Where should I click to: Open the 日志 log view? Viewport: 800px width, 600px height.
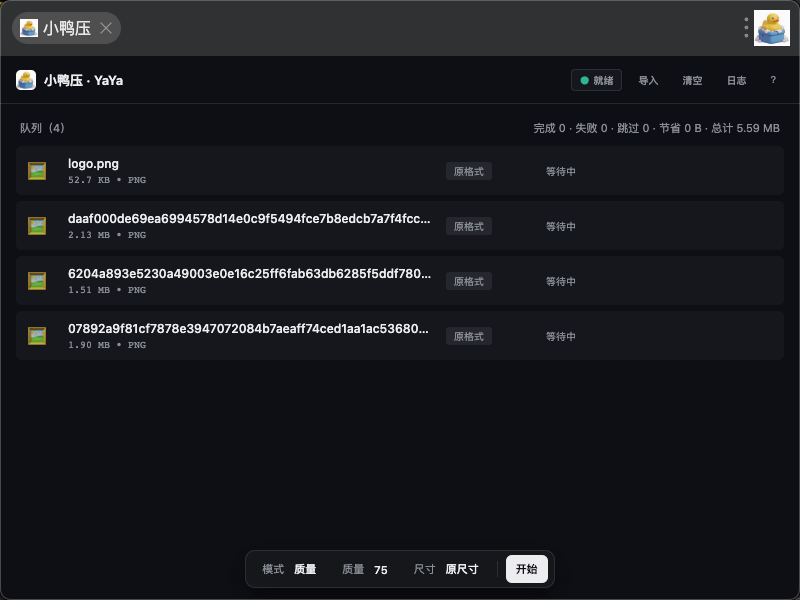736,80
